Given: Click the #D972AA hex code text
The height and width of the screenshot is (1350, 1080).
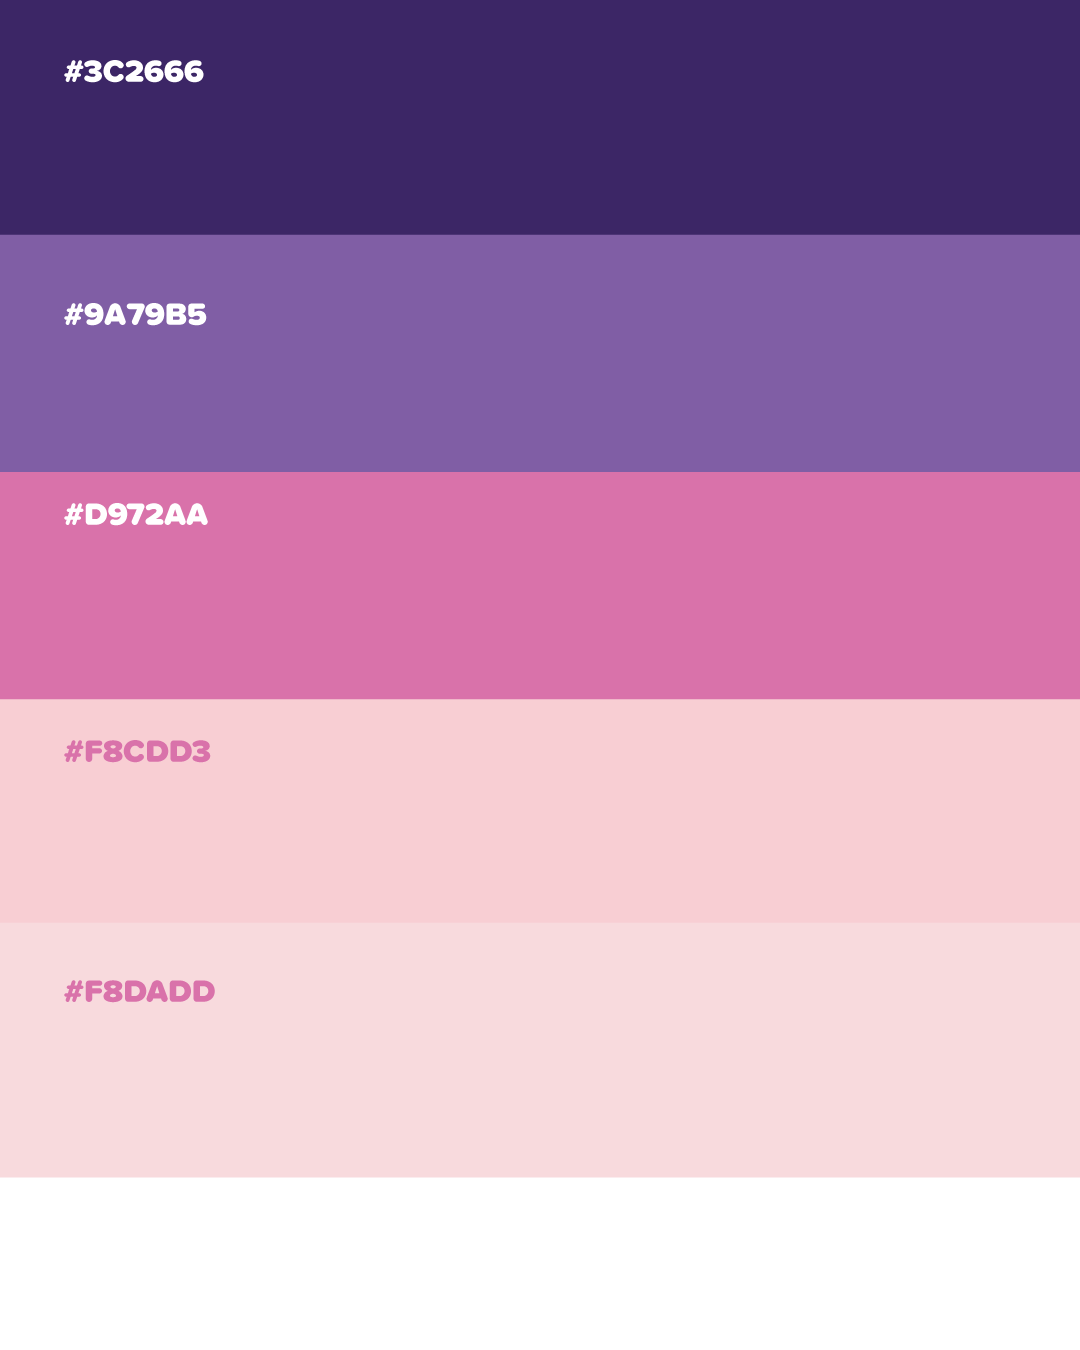Looking at the screenshot, I should point(136,515).
